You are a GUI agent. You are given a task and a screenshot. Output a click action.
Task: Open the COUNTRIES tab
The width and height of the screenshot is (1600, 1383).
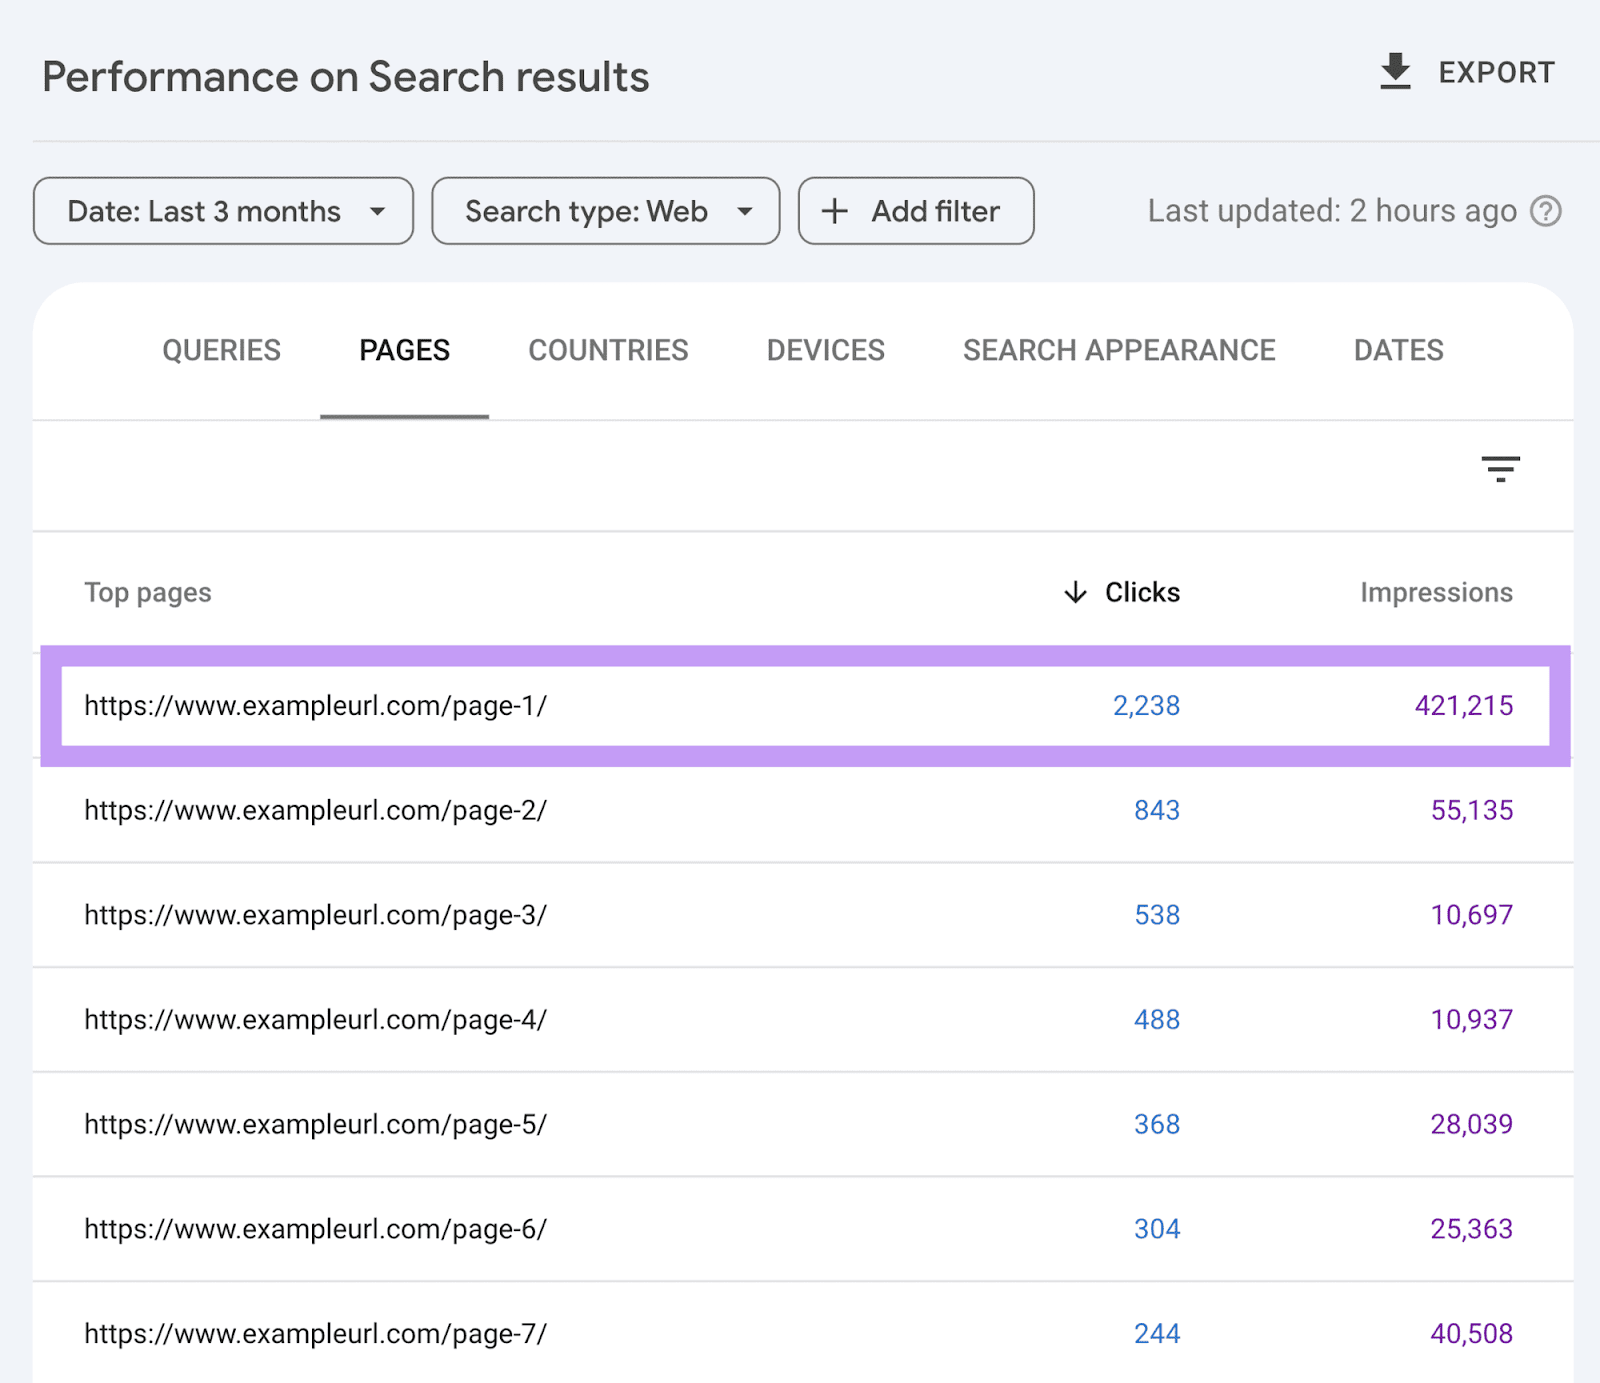pos(608,350)
